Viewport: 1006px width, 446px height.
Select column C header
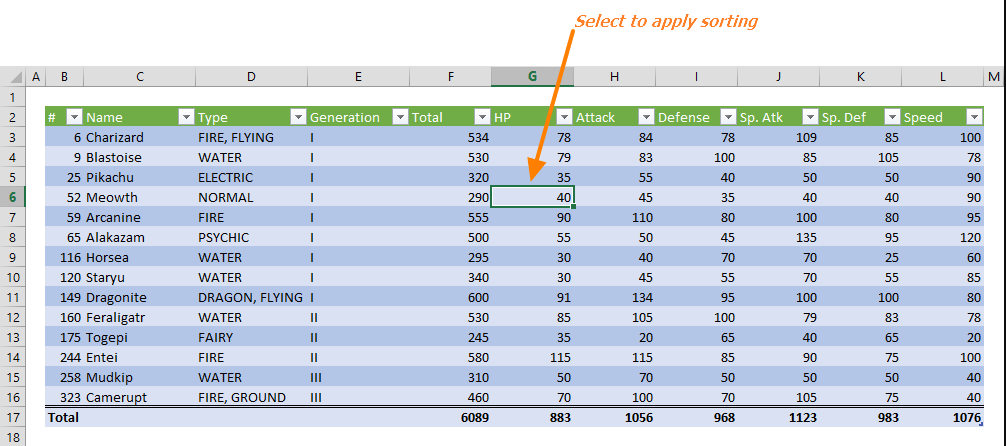(x=139, y=77)
